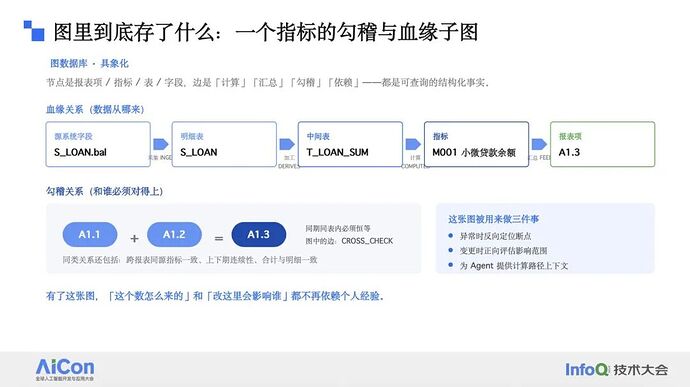Click the 勾稽关系(和谁必须对得上) heading
The width and height of the screenshot is (690, 387).
(x=105, y=191)
